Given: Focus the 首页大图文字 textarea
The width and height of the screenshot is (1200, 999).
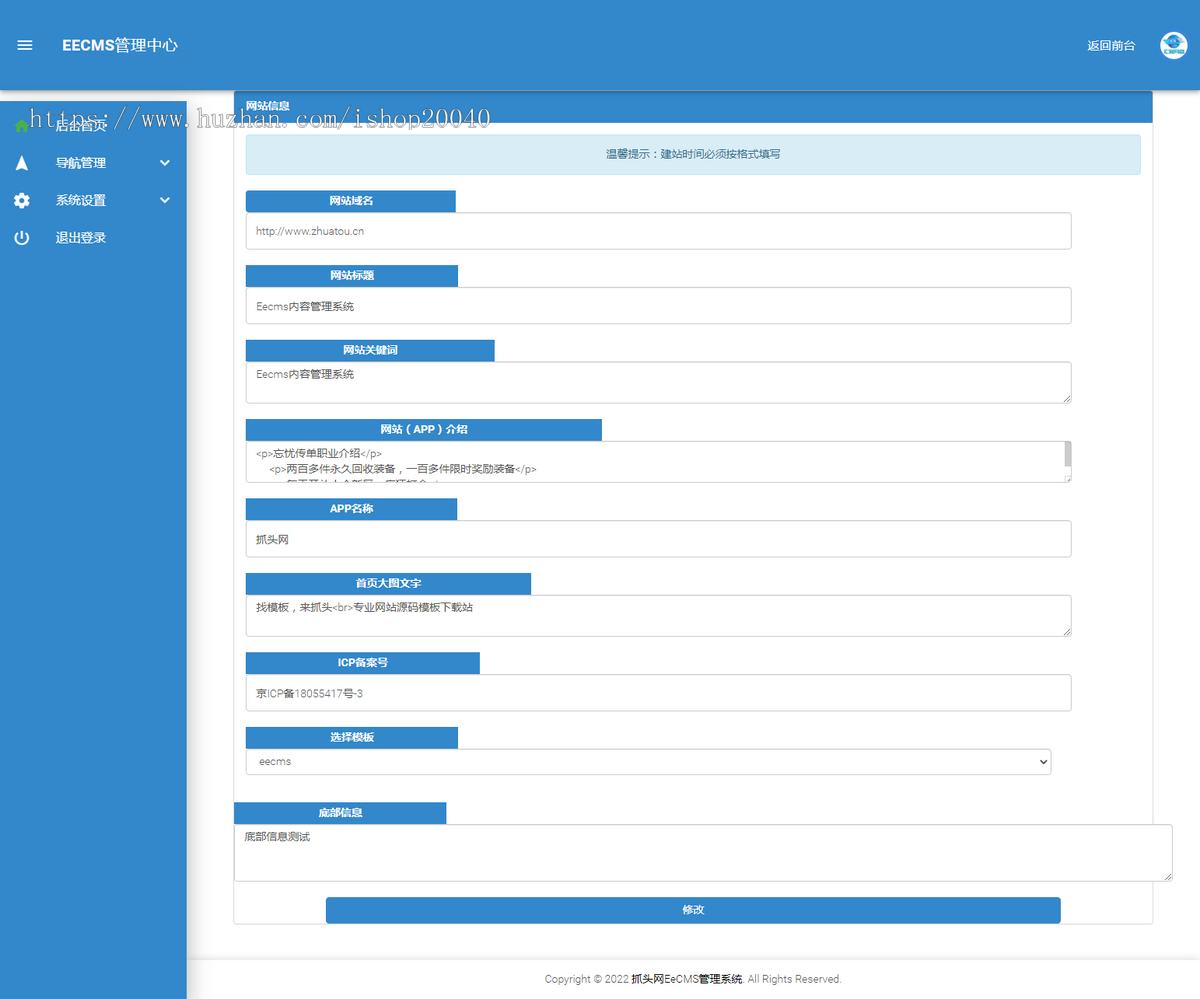Looking at the screenshot, I should click(658, 616).
